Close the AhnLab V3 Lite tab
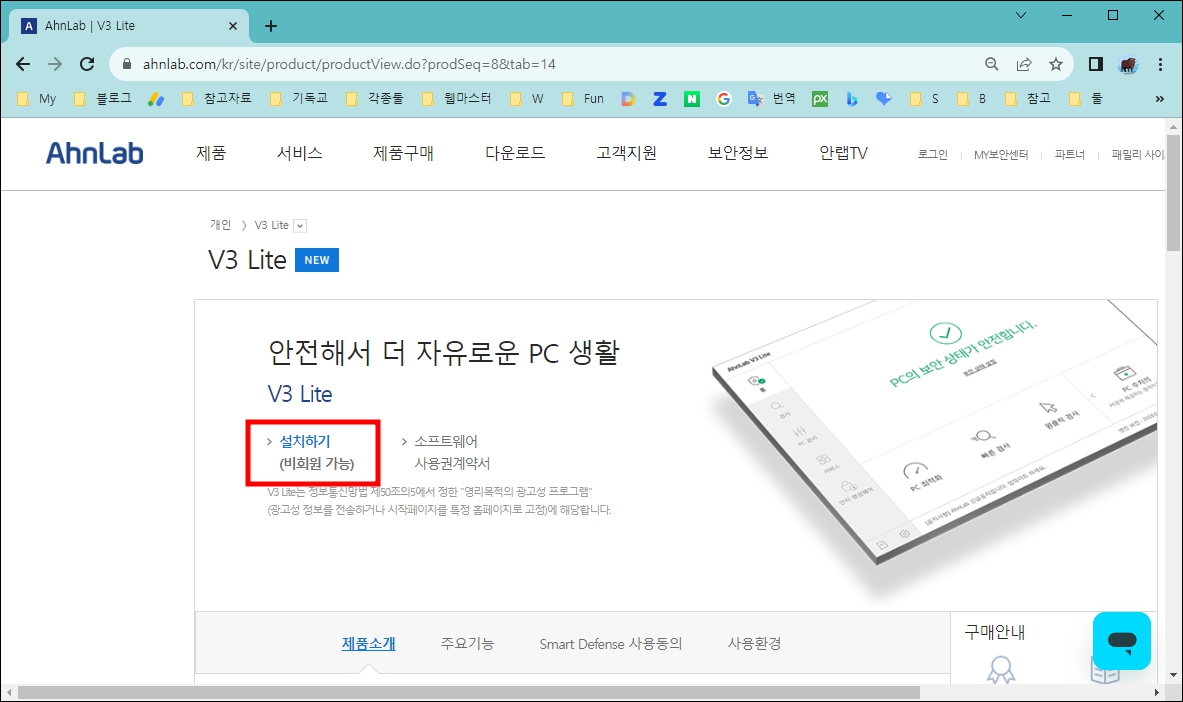1183x702 pixels. 232,26
